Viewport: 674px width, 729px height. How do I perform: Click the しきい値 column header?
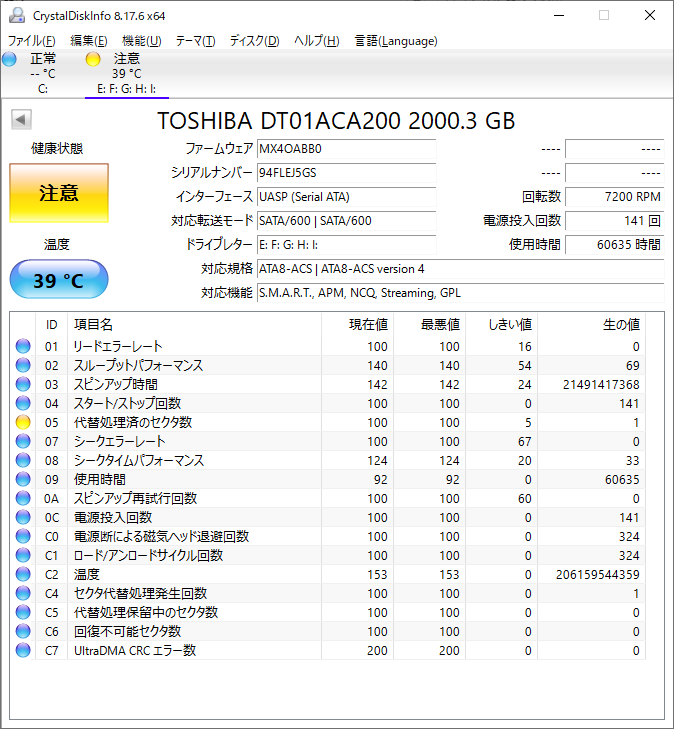click(502, 325)
